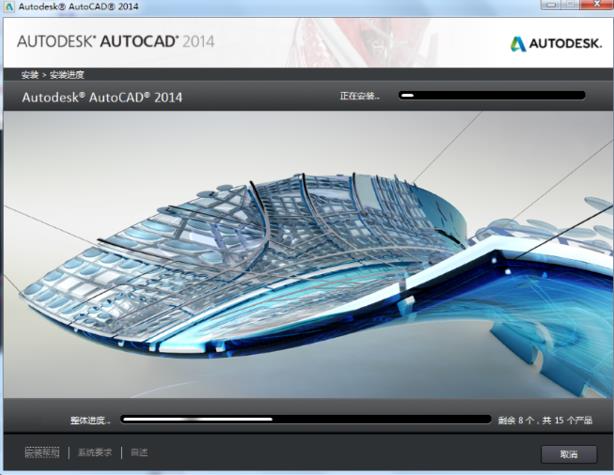Open the 自述 readme link
This screenshot has width=614, height=475.
[138, 452]
